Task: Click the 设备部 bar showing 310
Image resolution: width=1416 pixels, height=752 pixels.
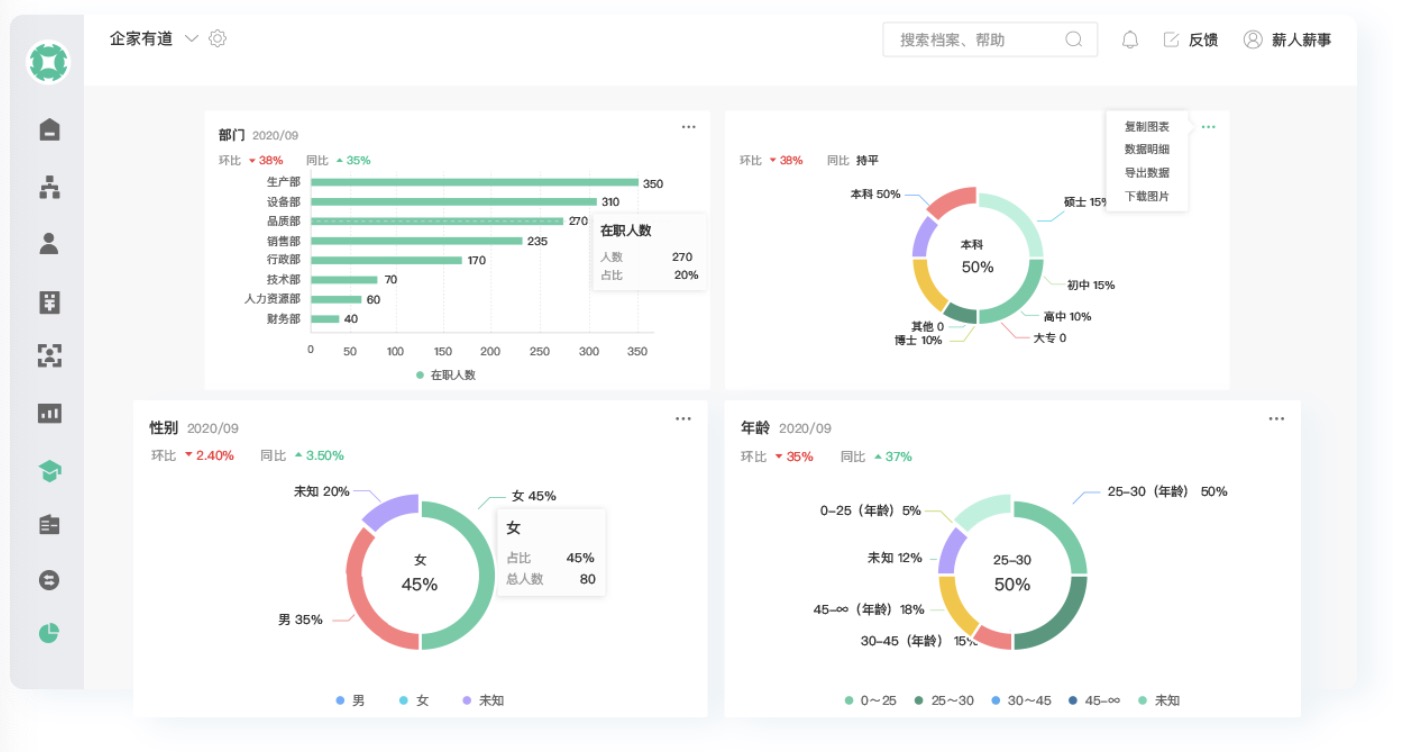Action: click(x=454, y=201)
